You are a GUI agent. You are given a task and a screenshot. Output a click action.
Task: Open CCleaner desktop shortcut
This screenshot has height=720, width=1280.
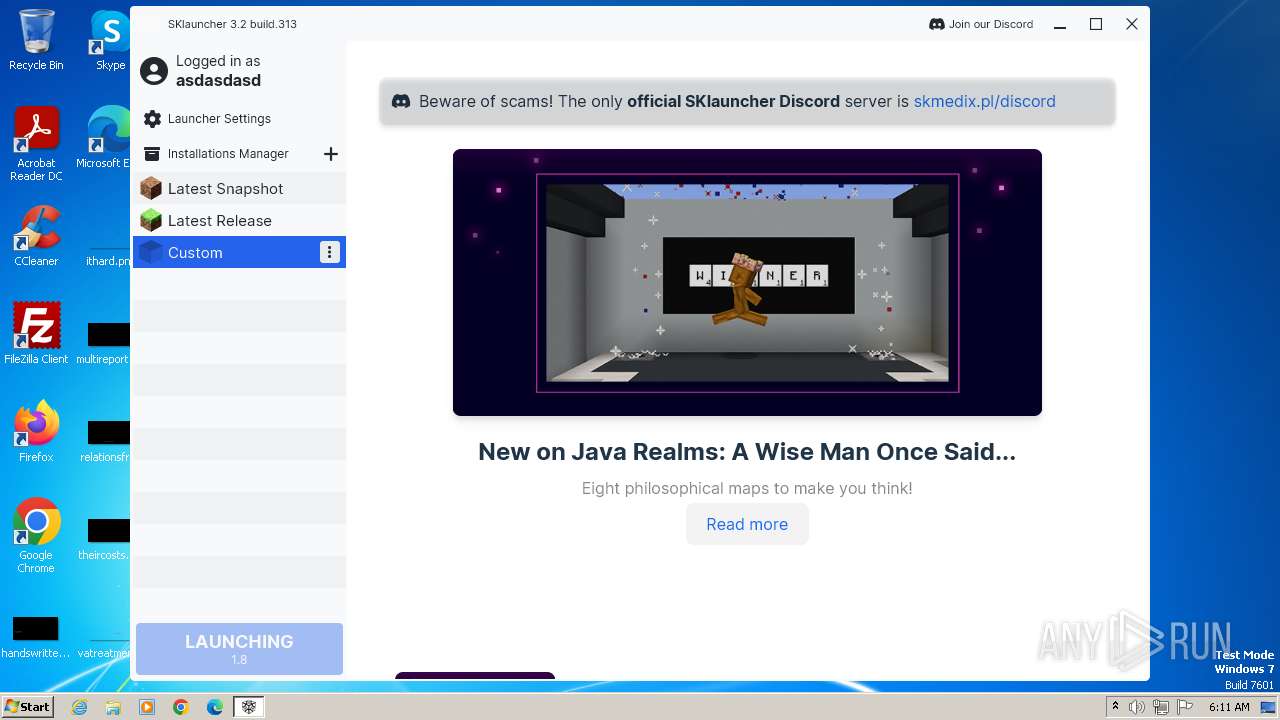click(x=36, y=236)
